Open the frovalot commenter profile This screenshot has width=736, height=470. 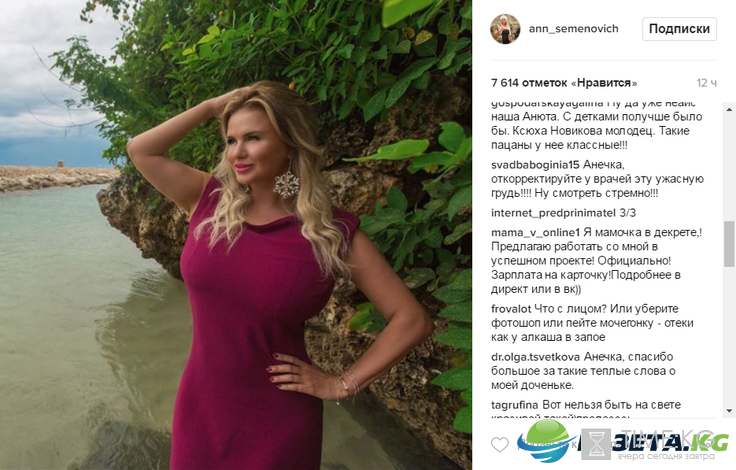[511, 309]
